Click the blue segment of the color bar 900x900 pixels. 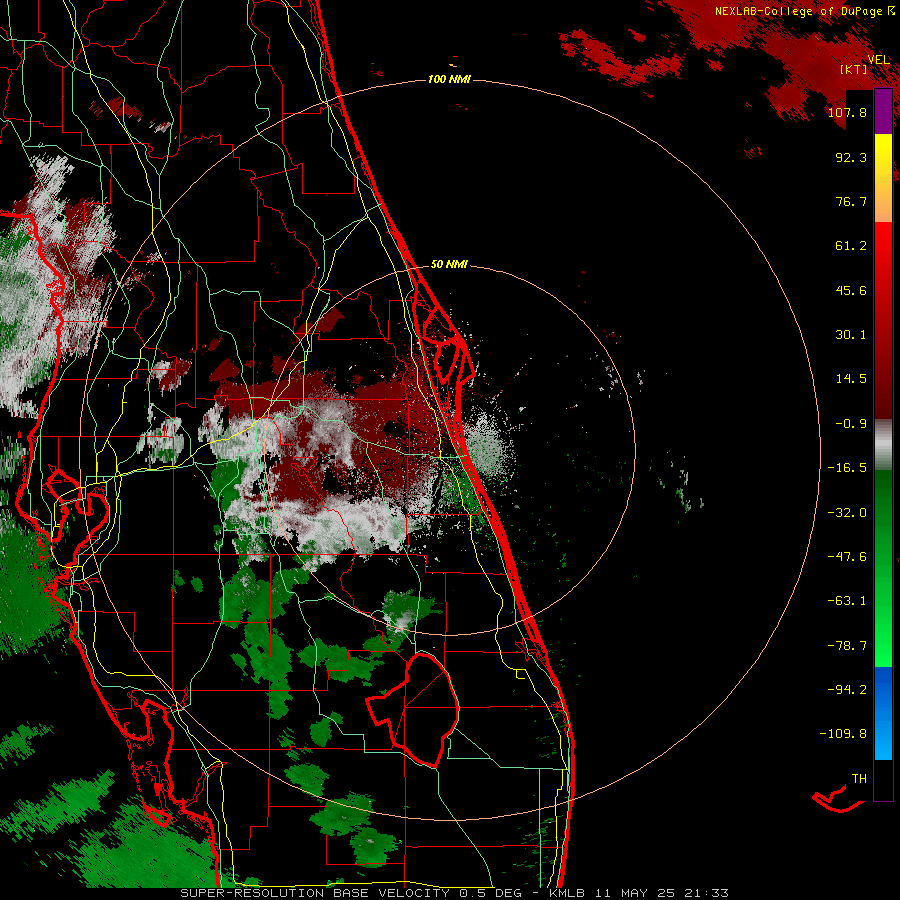point(883,712)
